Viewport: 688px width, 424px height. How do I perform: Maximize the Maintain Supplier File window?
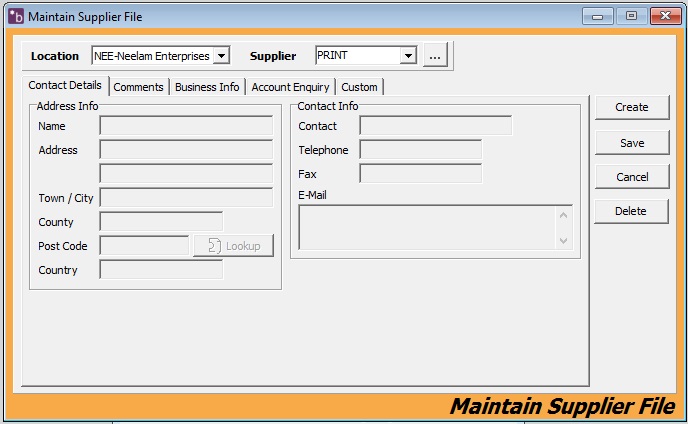click(x=631, y=16)
